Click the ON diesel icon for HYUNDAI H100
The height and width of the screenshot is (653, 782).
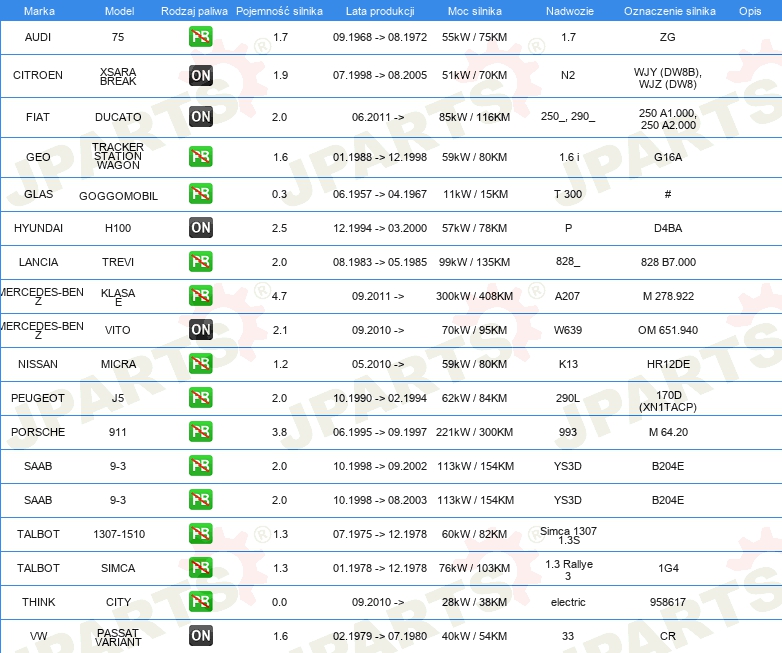pyautogui.click(x=200, y=227)
